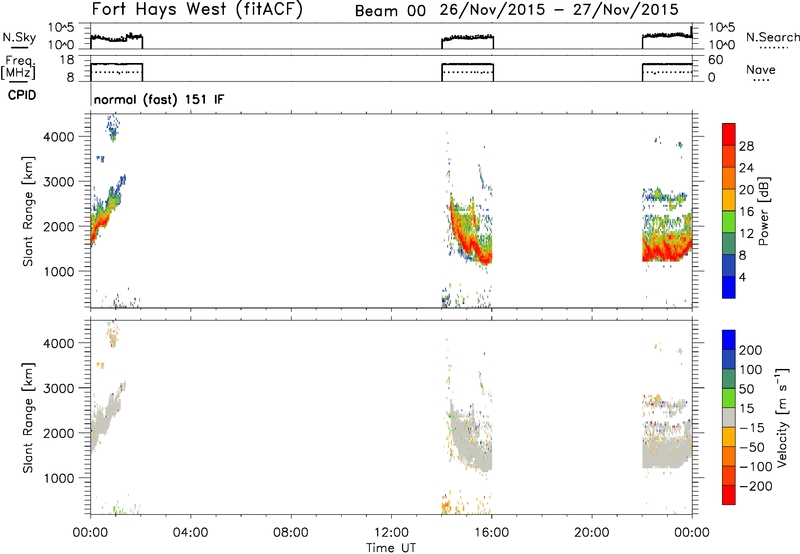Click the 'N.Sky' legend label

pos(19,37)
